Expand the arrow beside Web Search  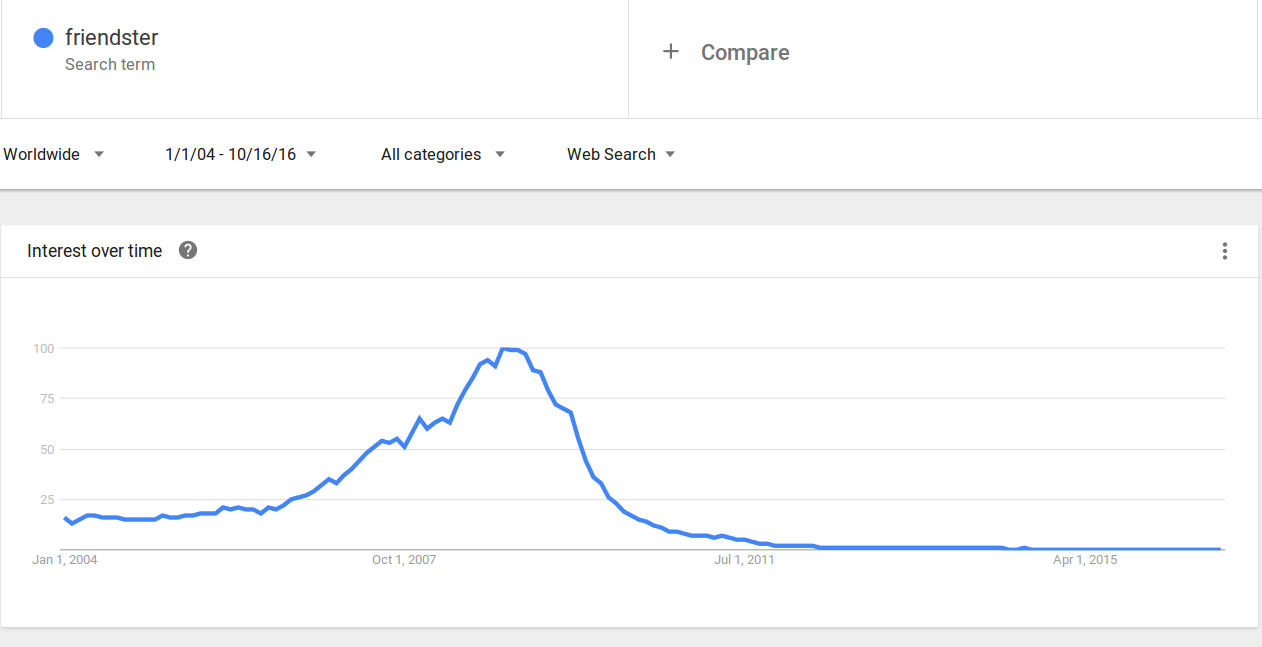click(670, 154)
